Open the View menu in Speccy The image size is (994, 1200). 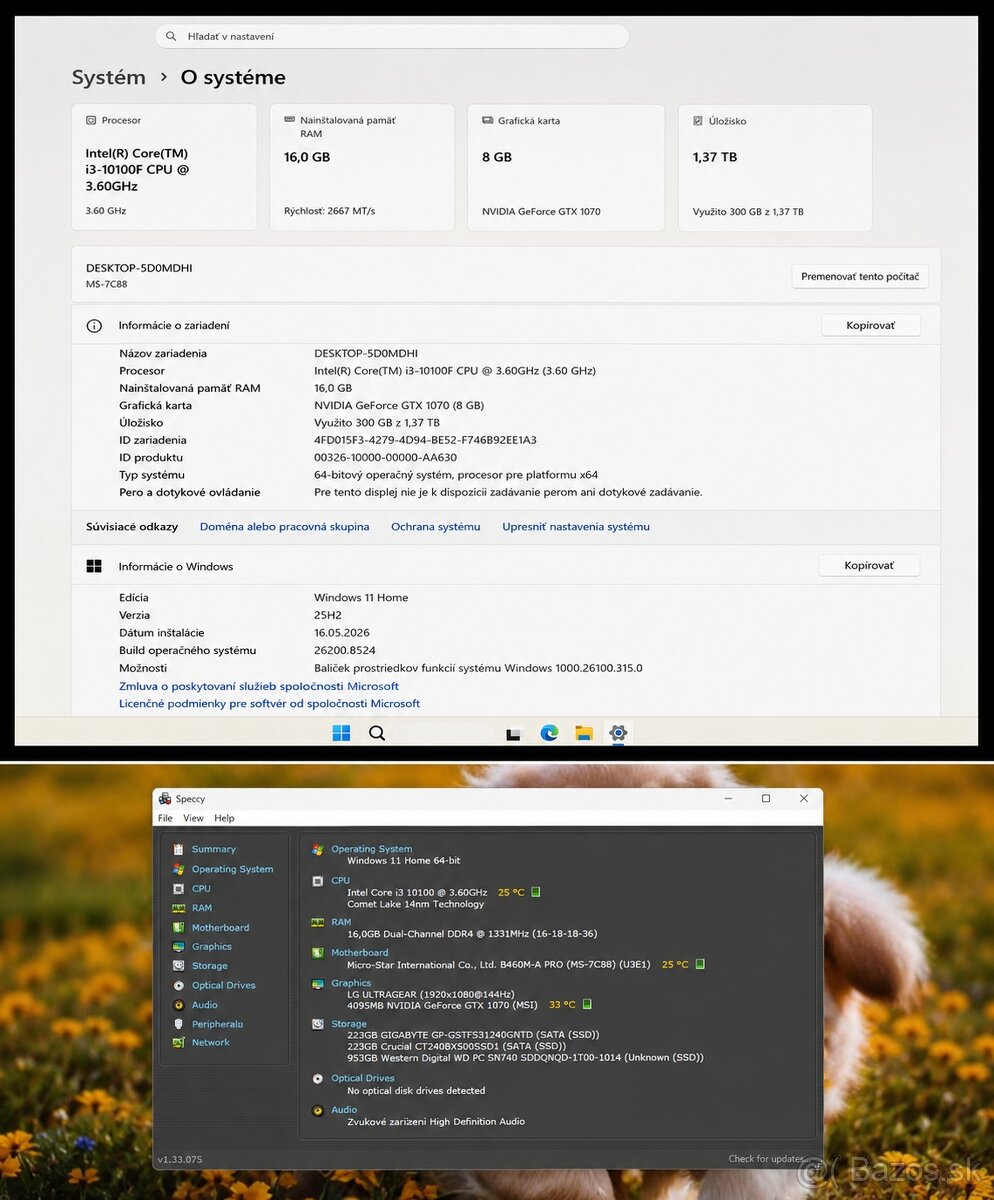(193, 818)
